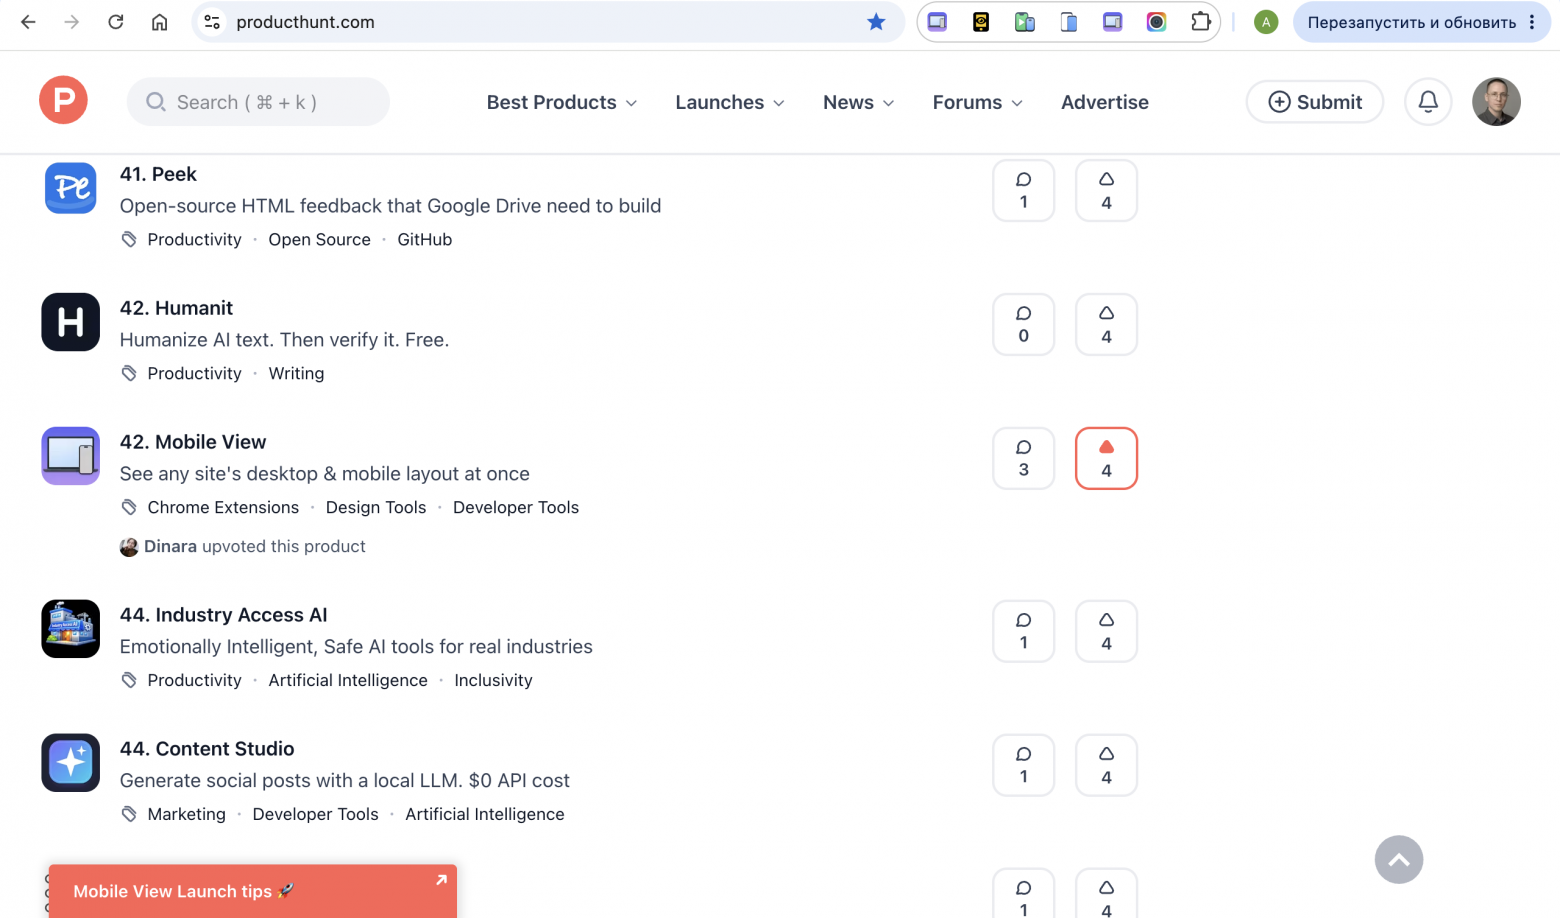Expand the News menu

[x=858, y=102]
